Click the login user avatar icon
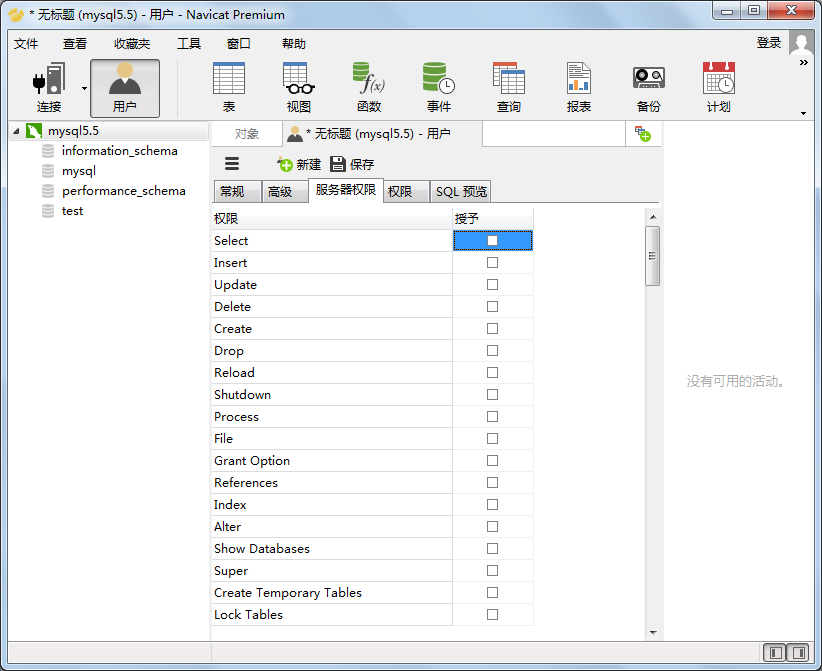Viewport: 822px width, 671px height. click(x=801, y=42)
